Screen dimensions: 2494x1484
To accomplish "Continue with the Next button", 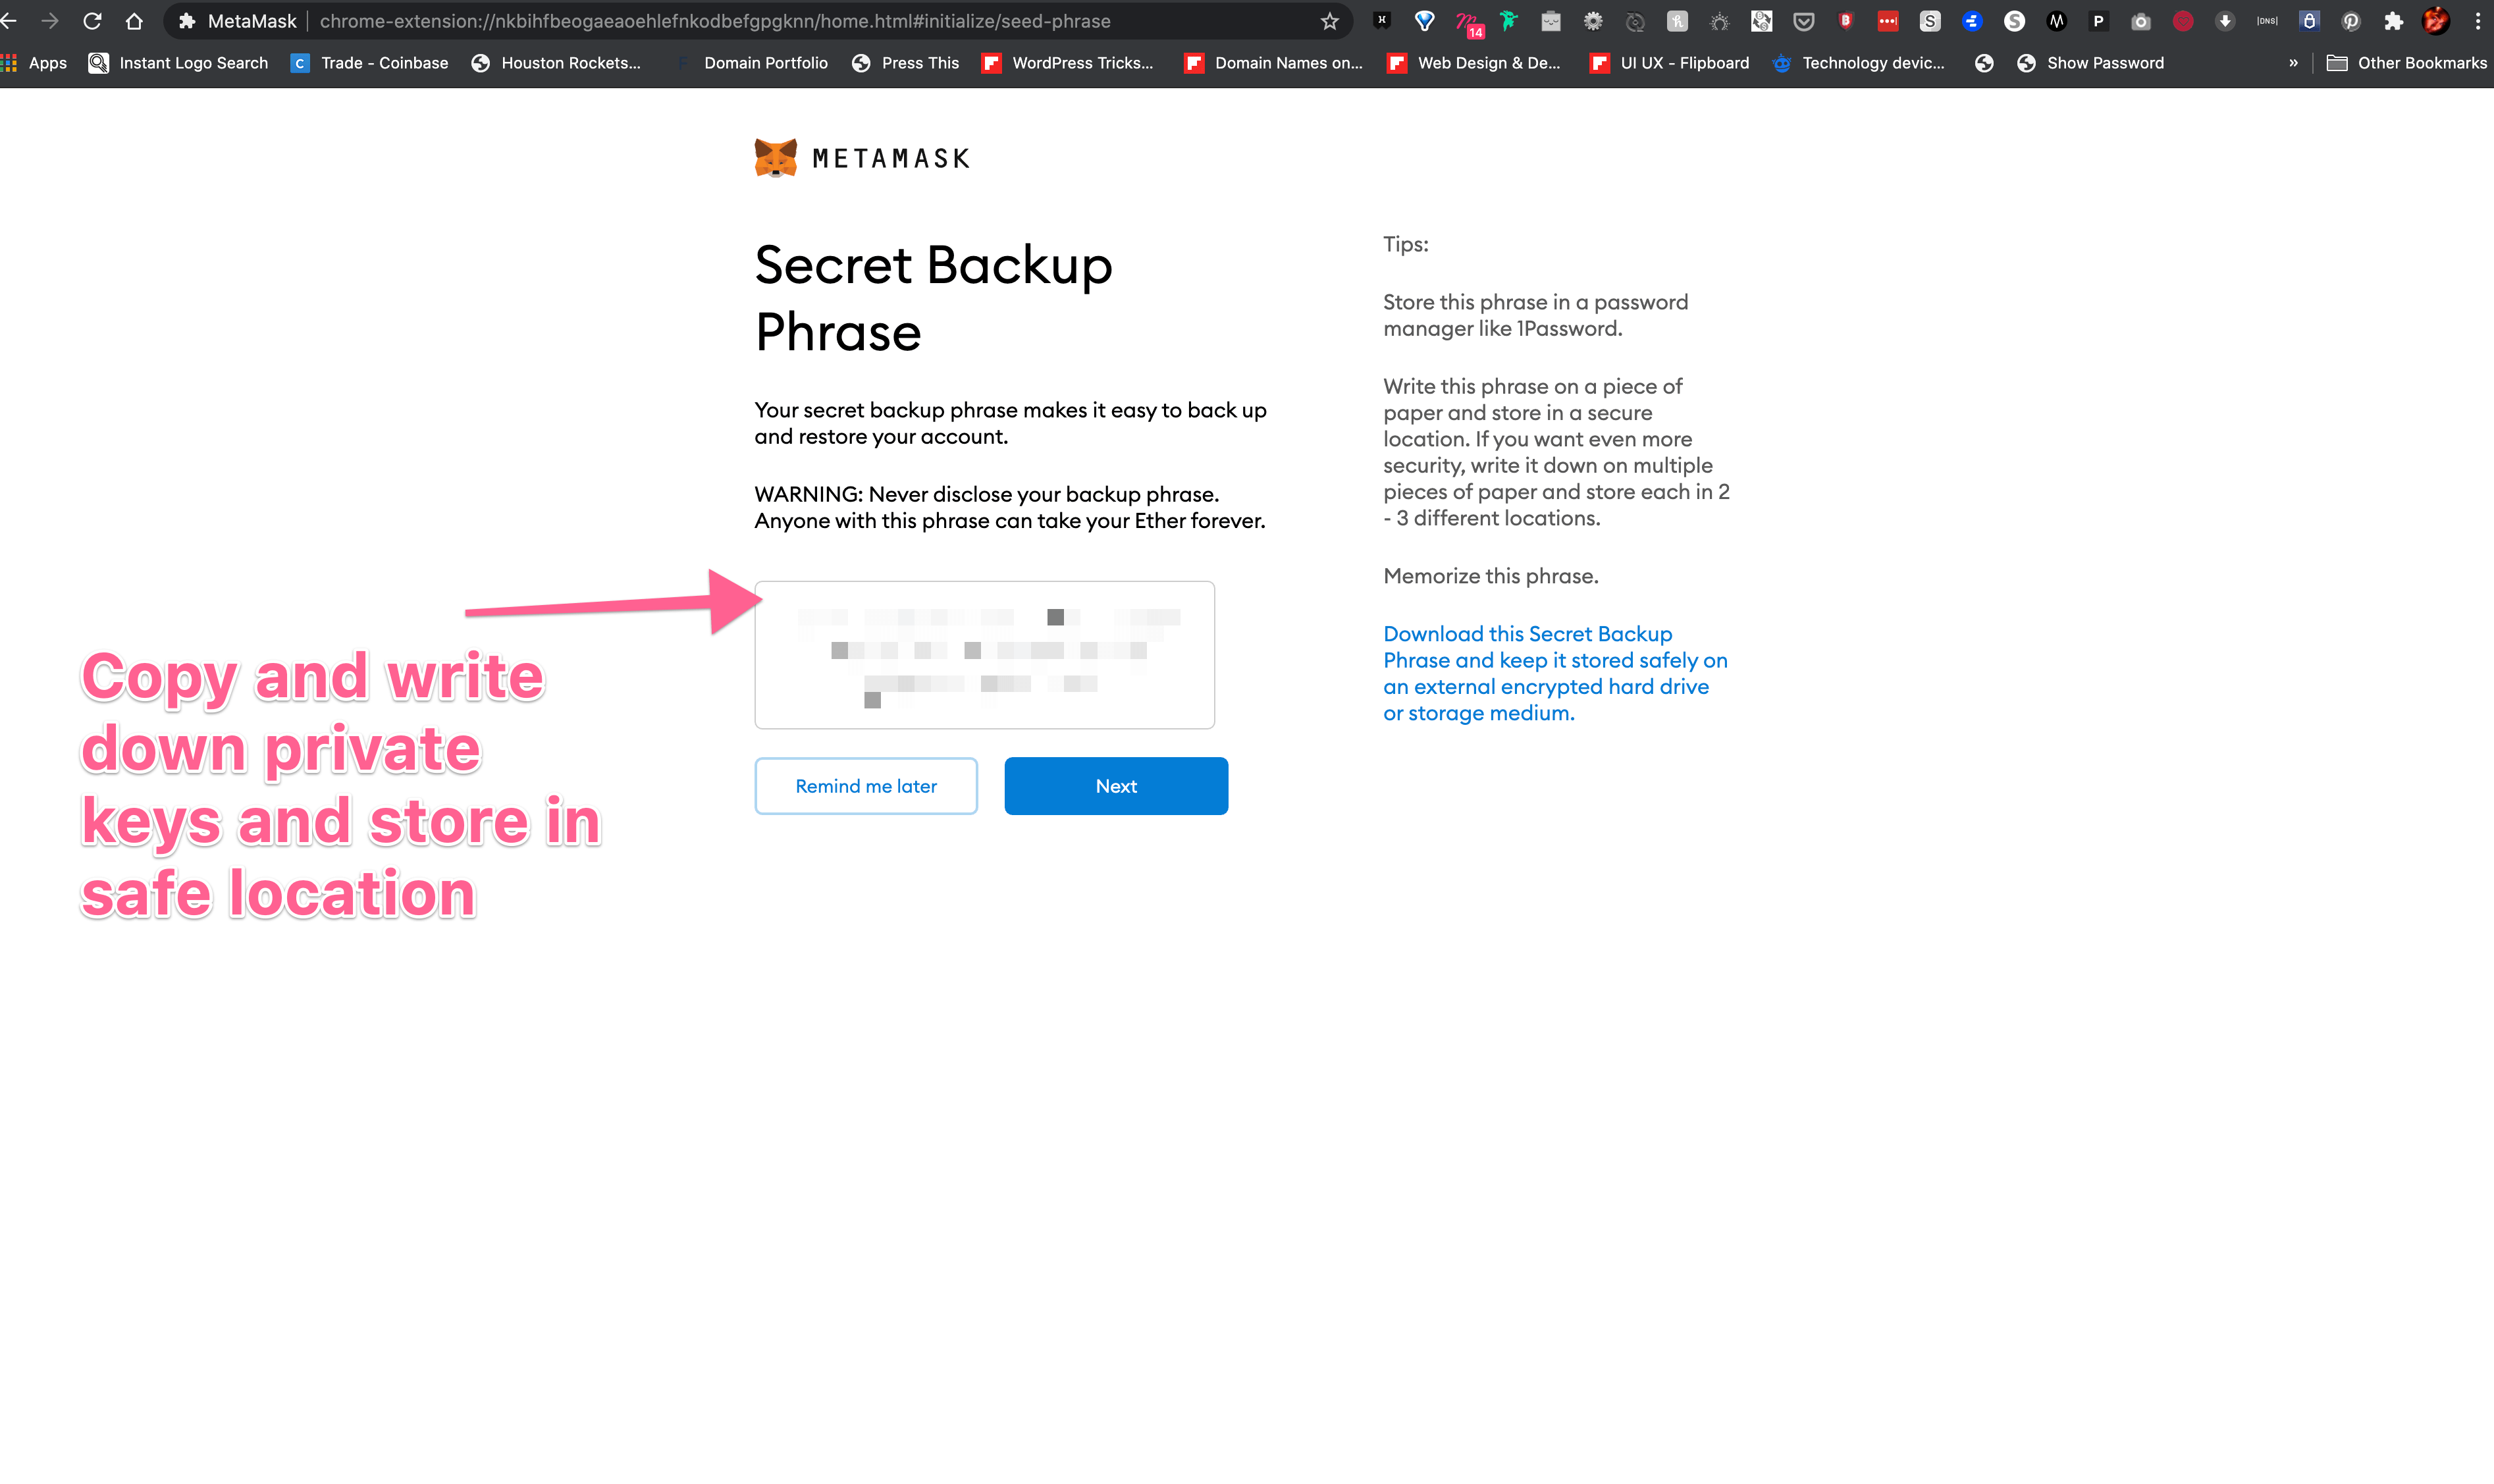I will [x=1116, y=786].
